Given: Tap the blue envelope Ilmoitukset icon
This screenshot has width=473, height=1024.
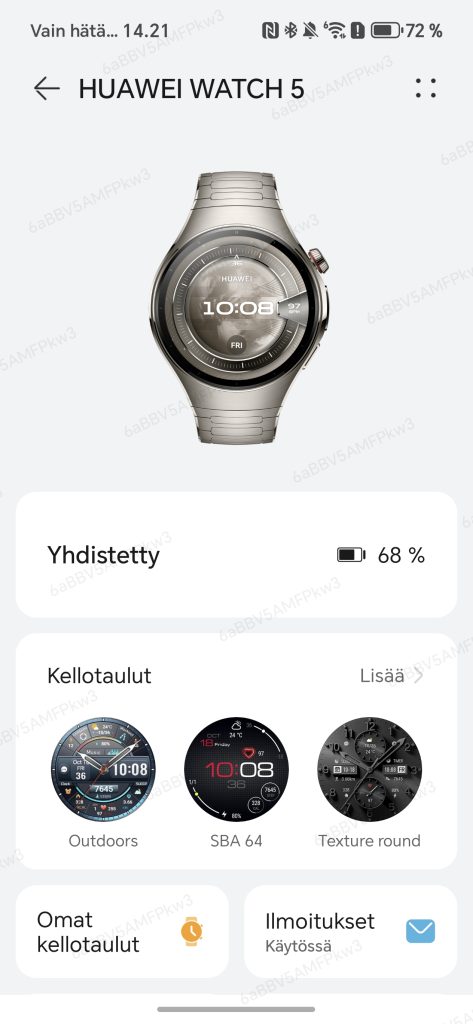Looking at the screenshot, I should [x=420, y=931].
